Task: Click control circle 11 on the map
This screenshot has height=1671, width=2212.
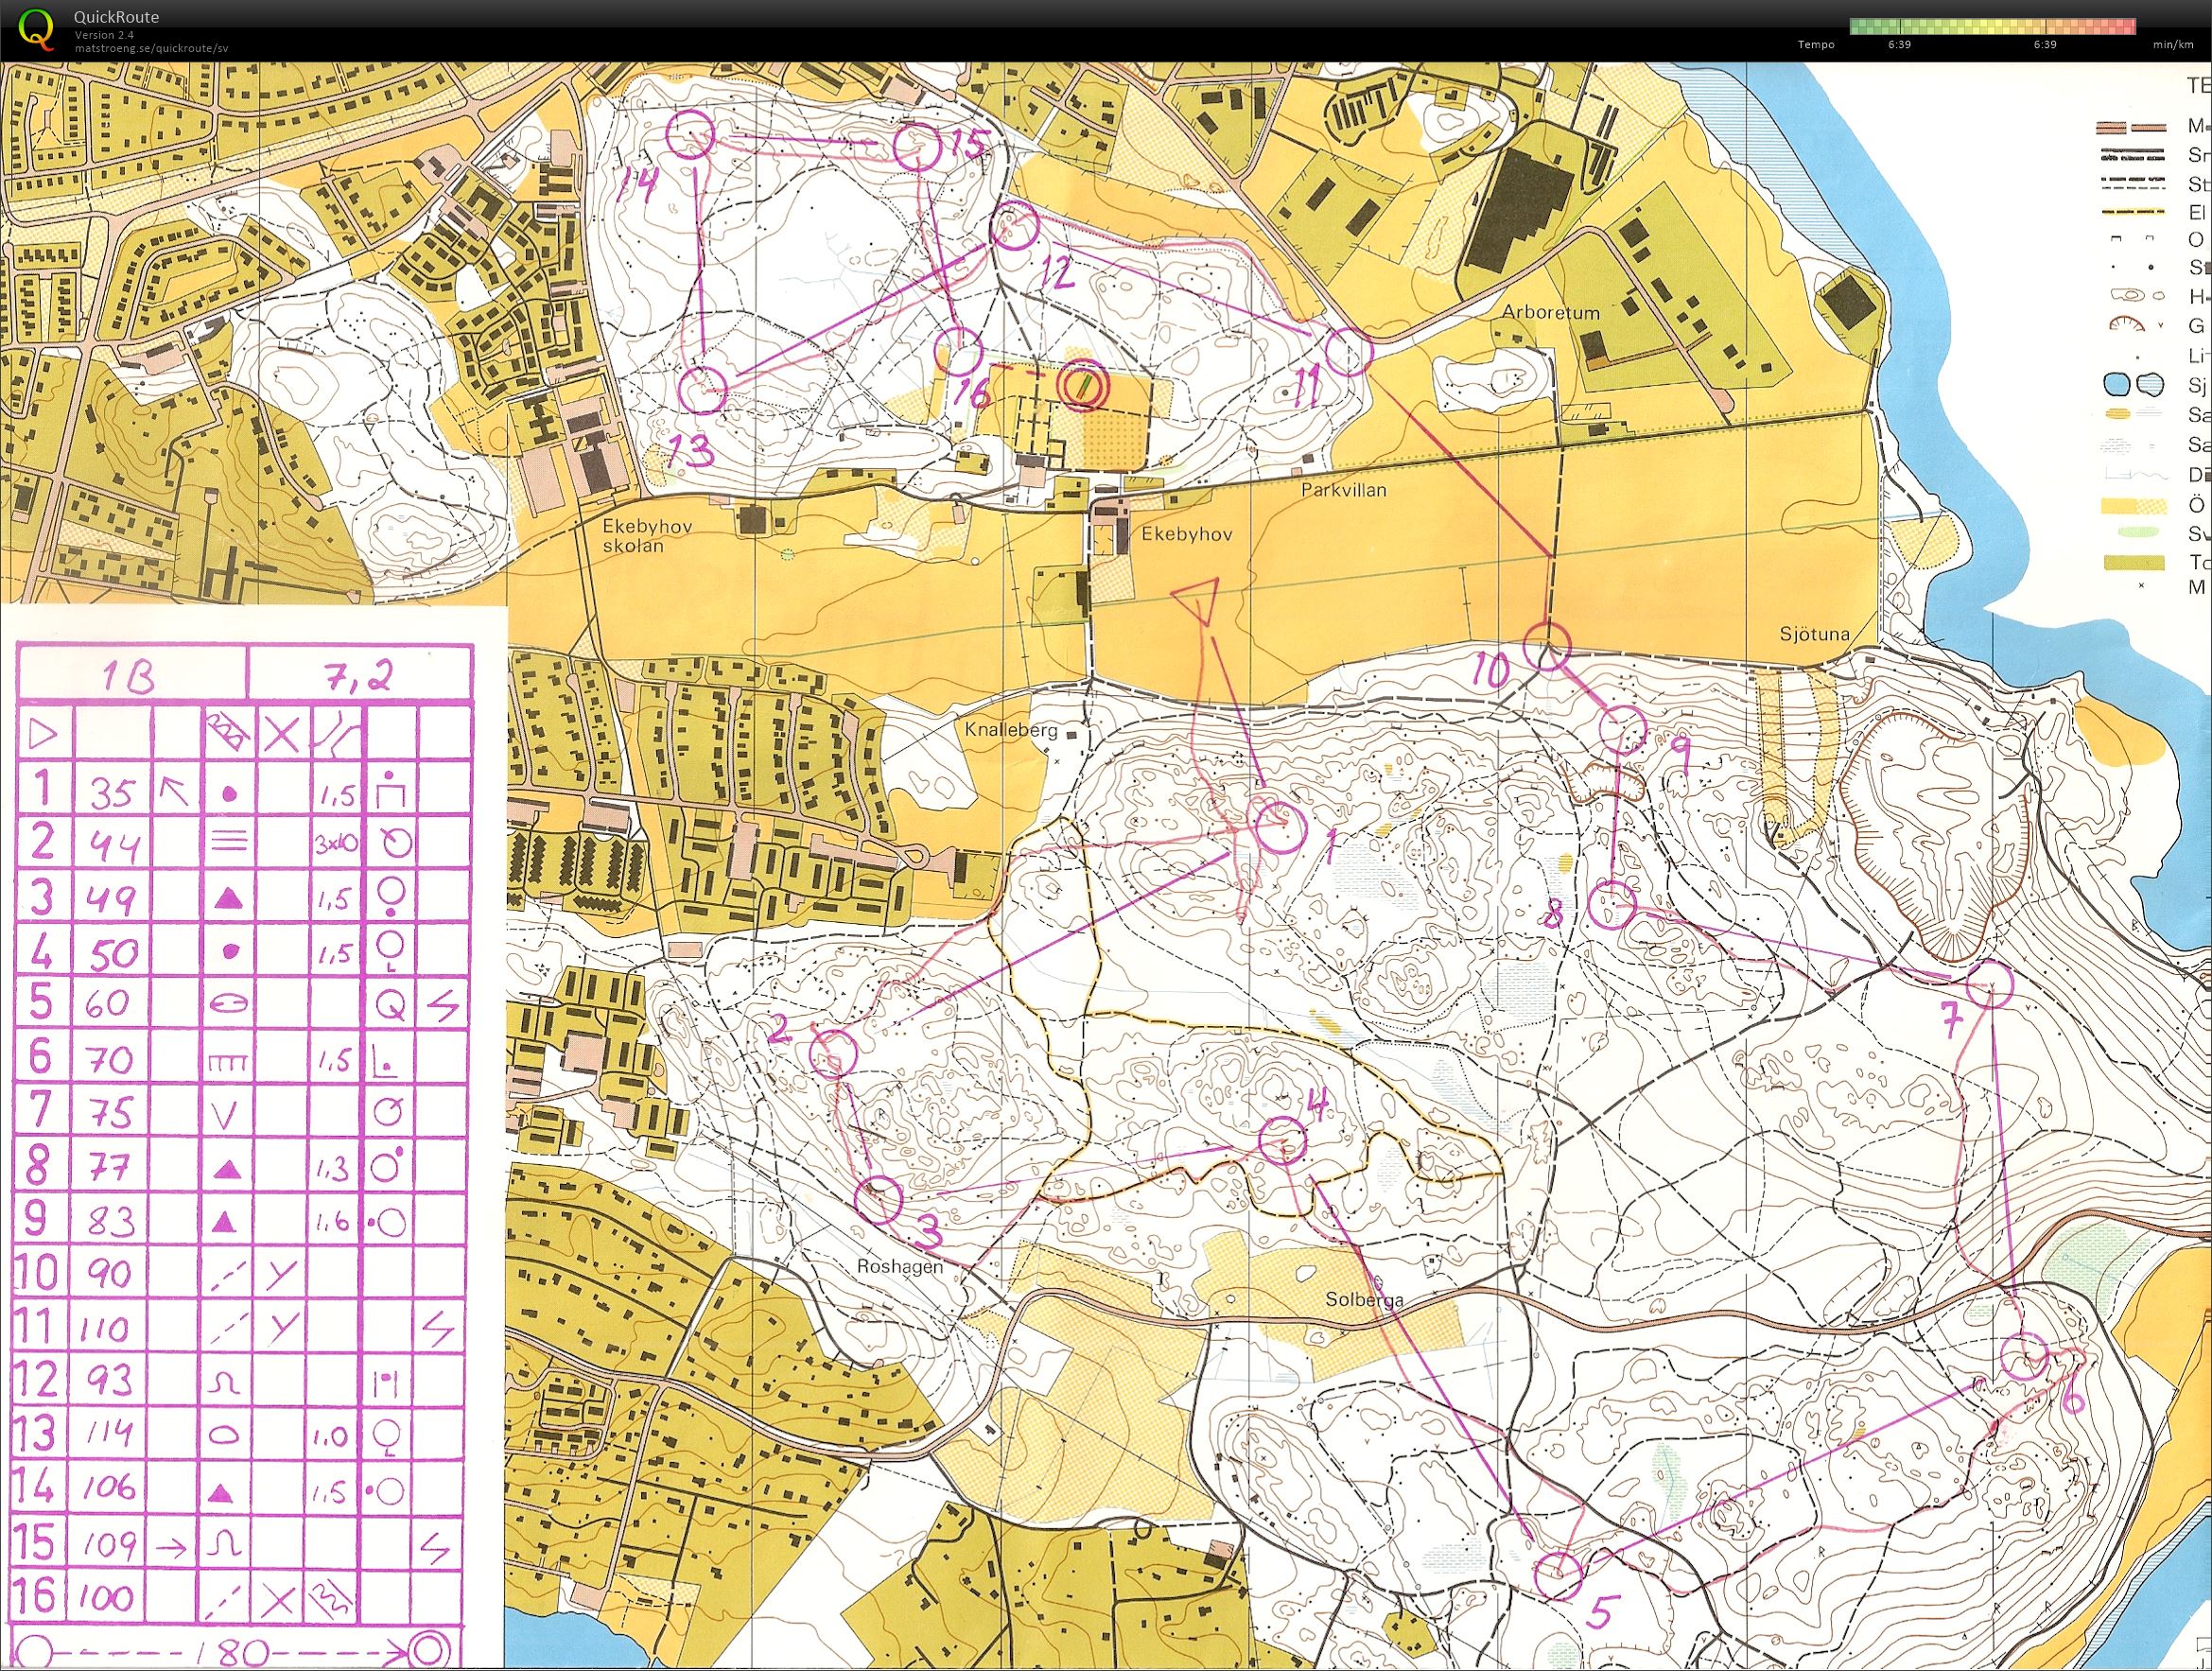Action: pyautogui.click(x=1347, y=352)
